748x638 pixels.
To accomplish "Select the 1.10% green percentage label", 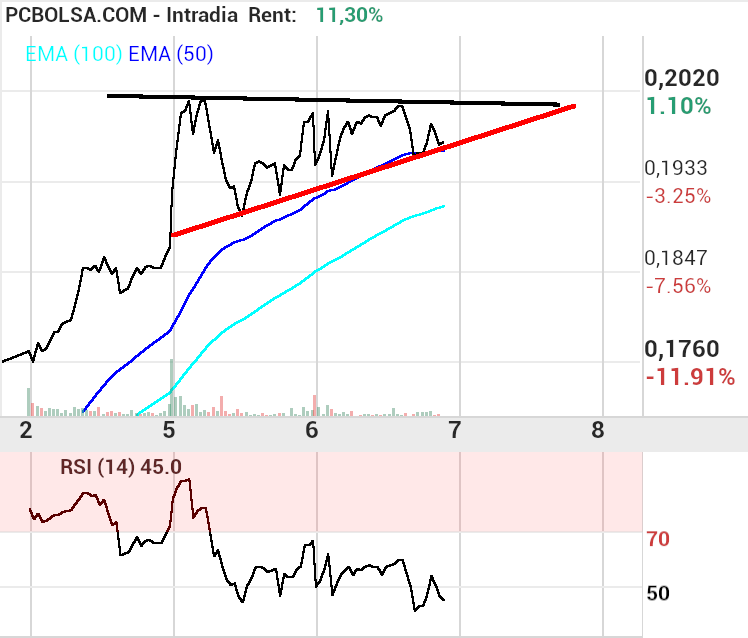I will pyautogui.click(x=678, y=106).
